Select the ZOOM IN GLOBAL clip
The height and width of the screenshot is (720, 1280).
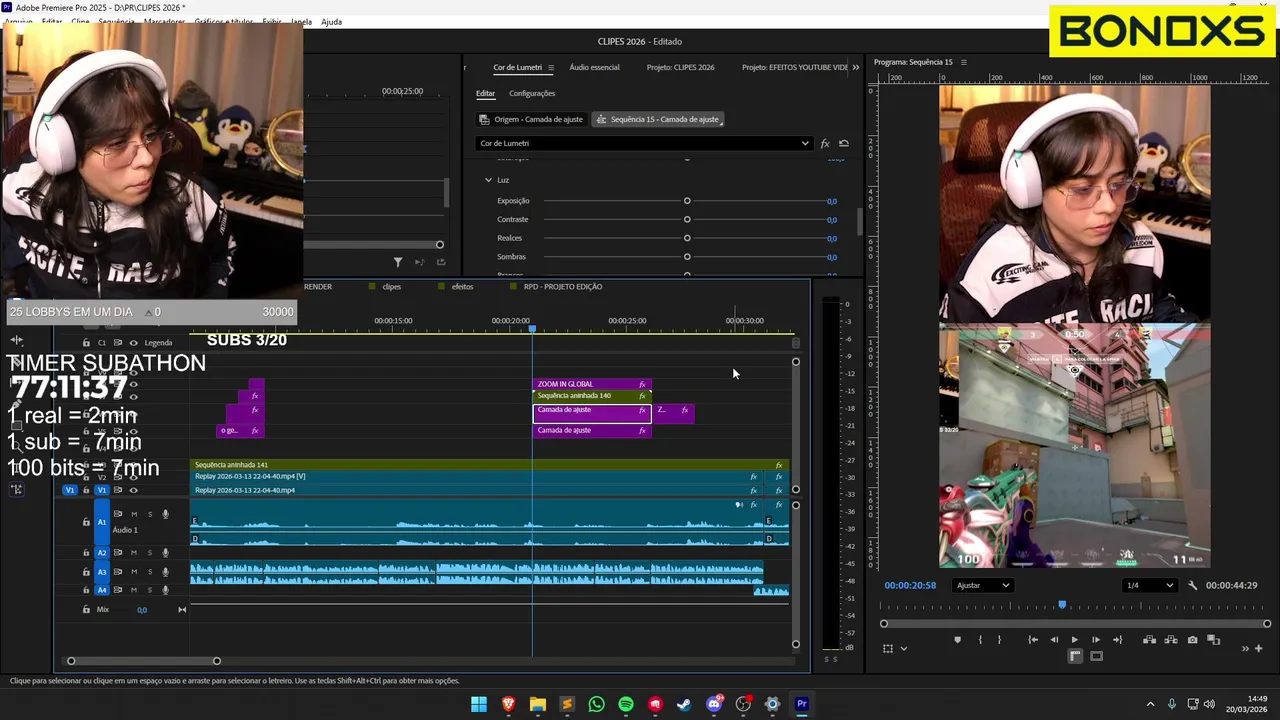[x=592, y=384]
